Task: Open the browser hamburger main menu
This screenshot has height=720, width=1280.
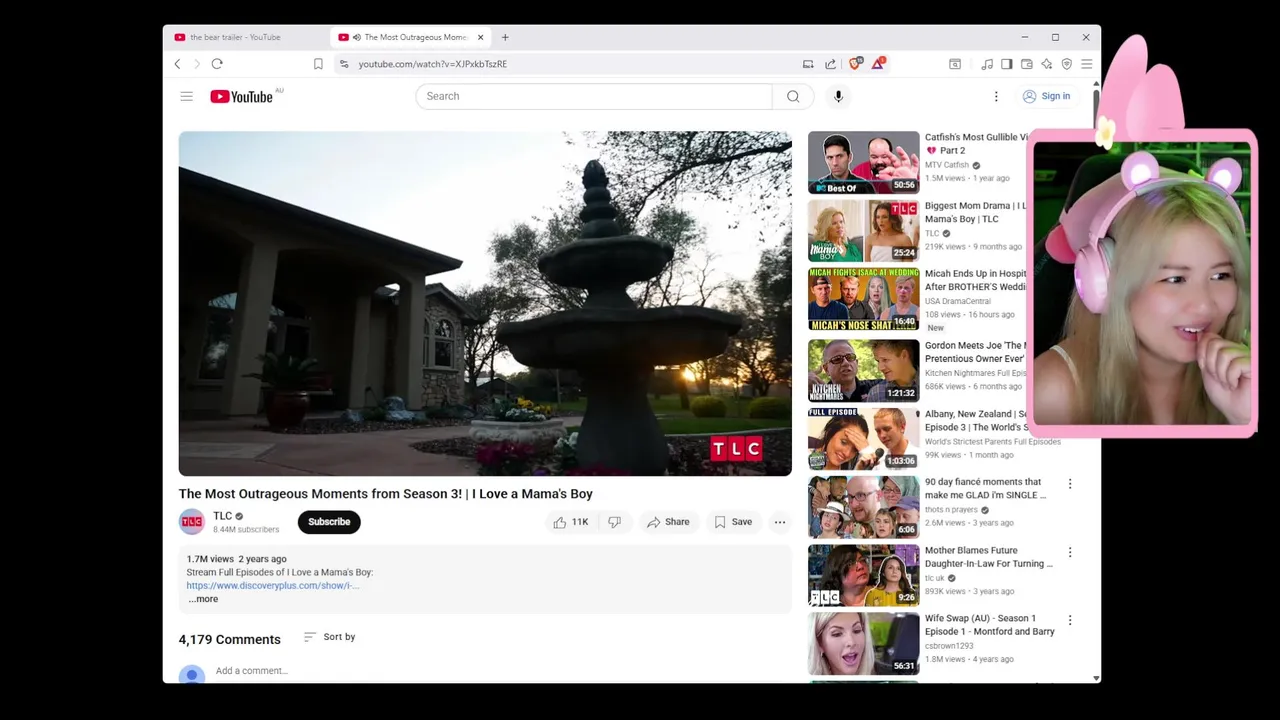Action: click(1087, 64)
